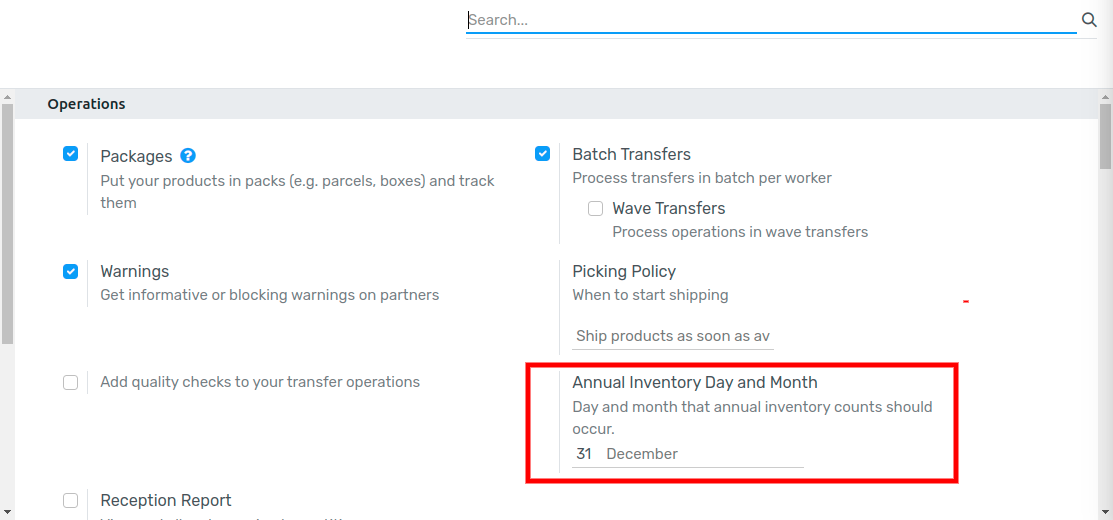Screen dimensions: 1113x520
Task: Tick the Reception Report checkbox
Action: coord(71,500)
